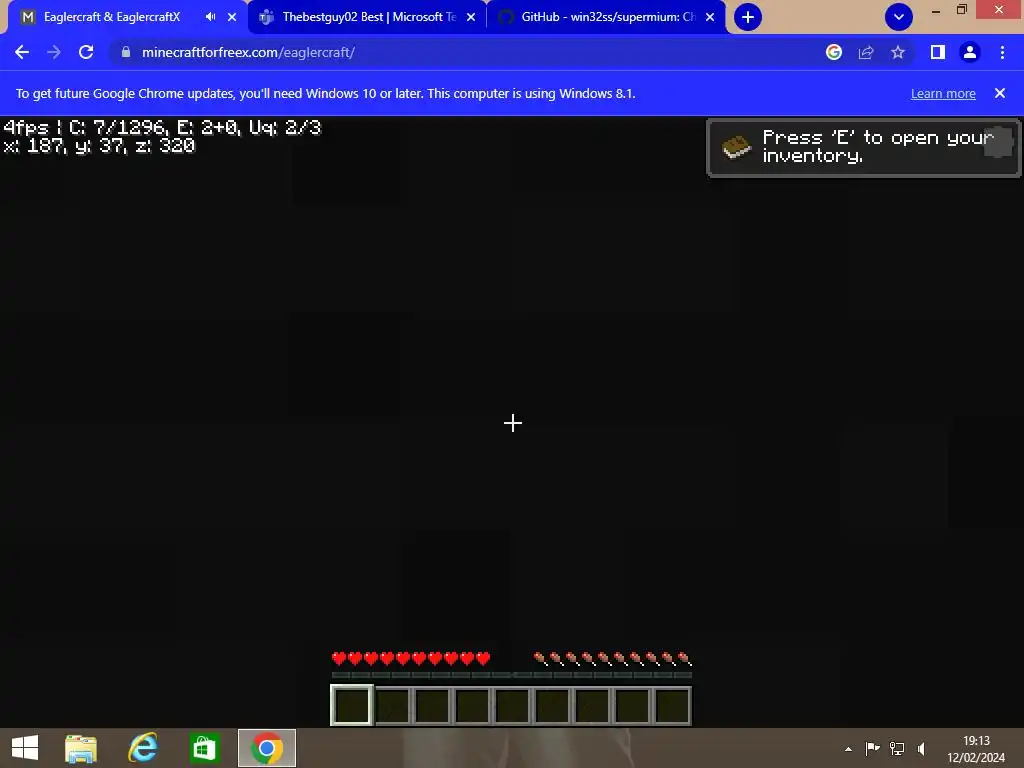
Task: Share this page using the share icon
Action: [x=866, y=52]
